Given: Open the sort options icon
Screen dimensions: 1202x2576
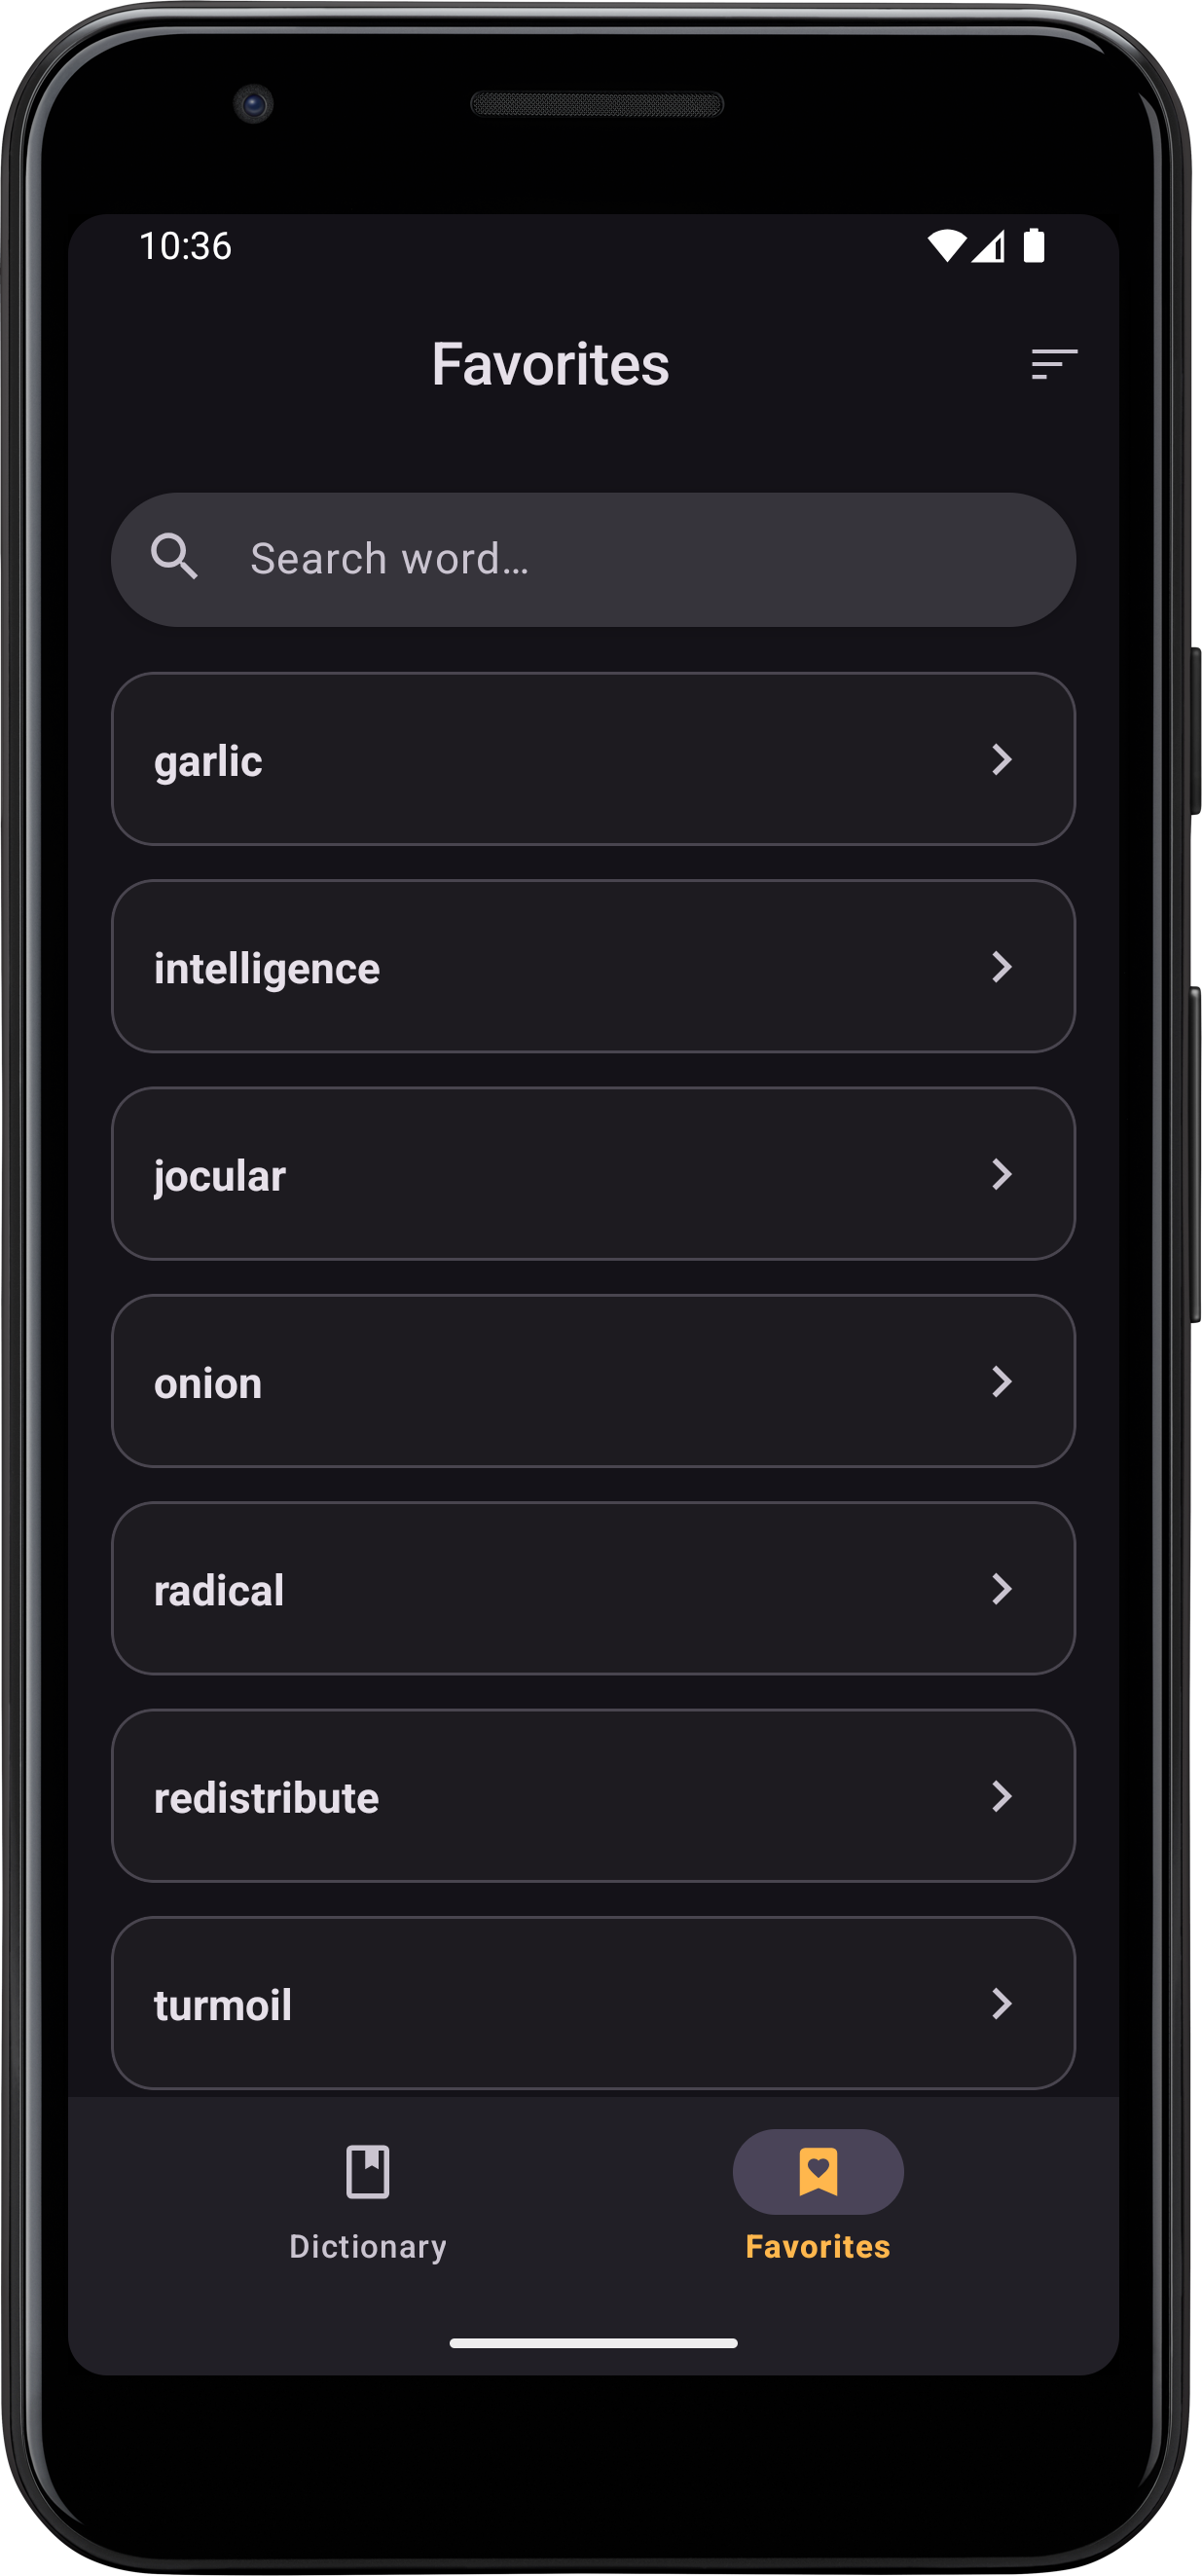Looking at the screenshot, I should pos(1053,364).
